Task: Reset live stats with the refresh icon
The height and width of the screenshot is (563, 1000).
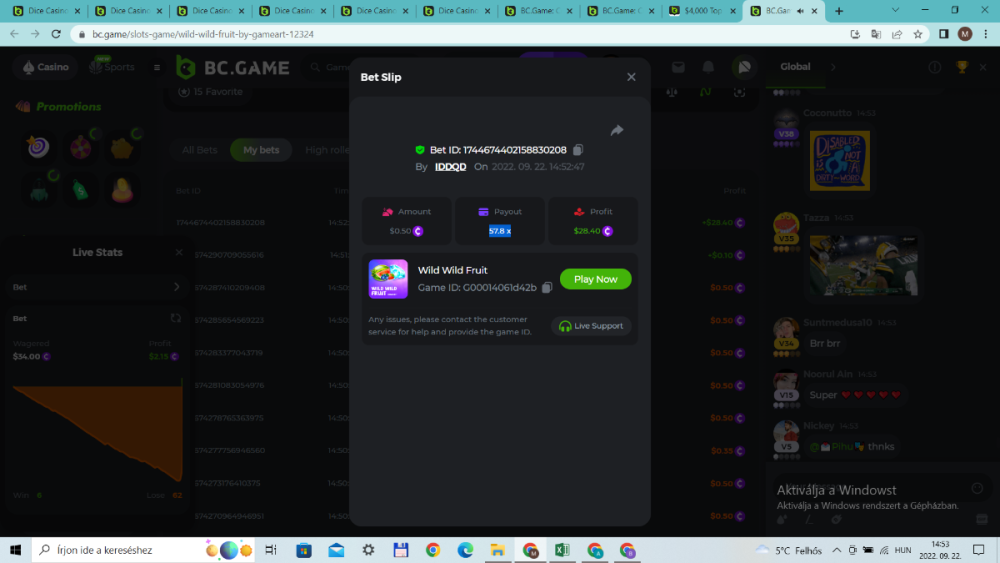Action: point(176,318)
